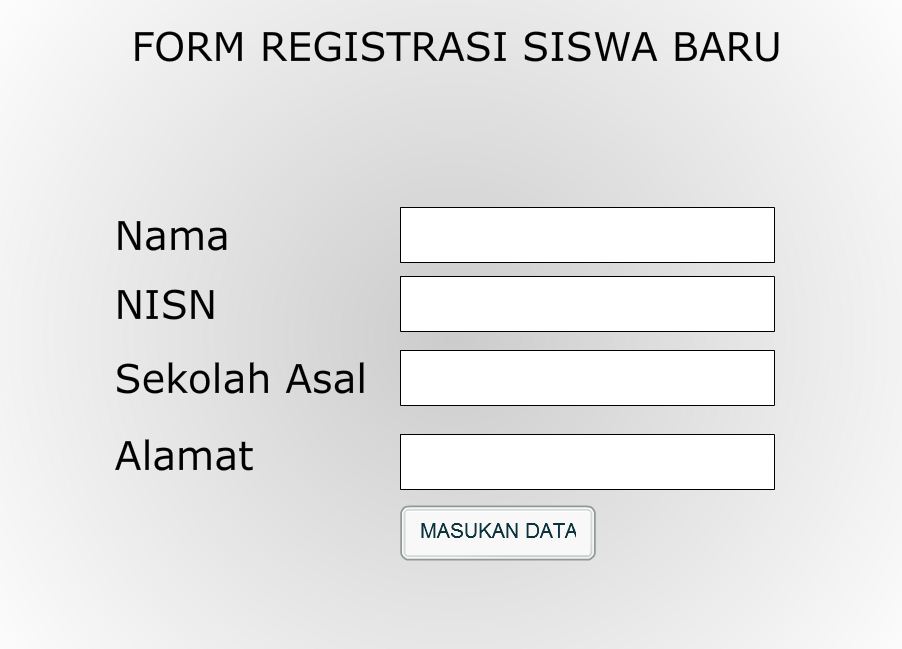The image size is (902, 649).
Task: Click the Nama label text
Action: (172, 237)
